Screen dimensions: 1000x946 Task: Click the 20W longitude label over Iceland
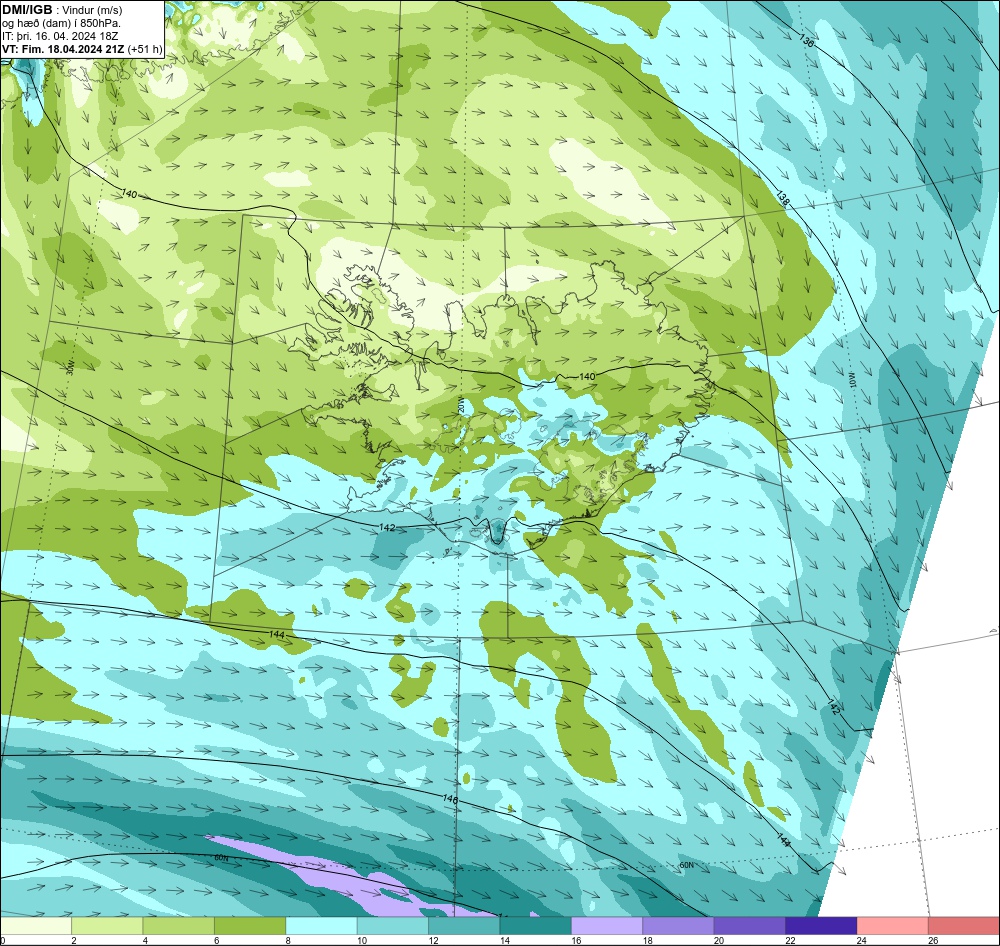pyautogui.click(x=460, y=404)
